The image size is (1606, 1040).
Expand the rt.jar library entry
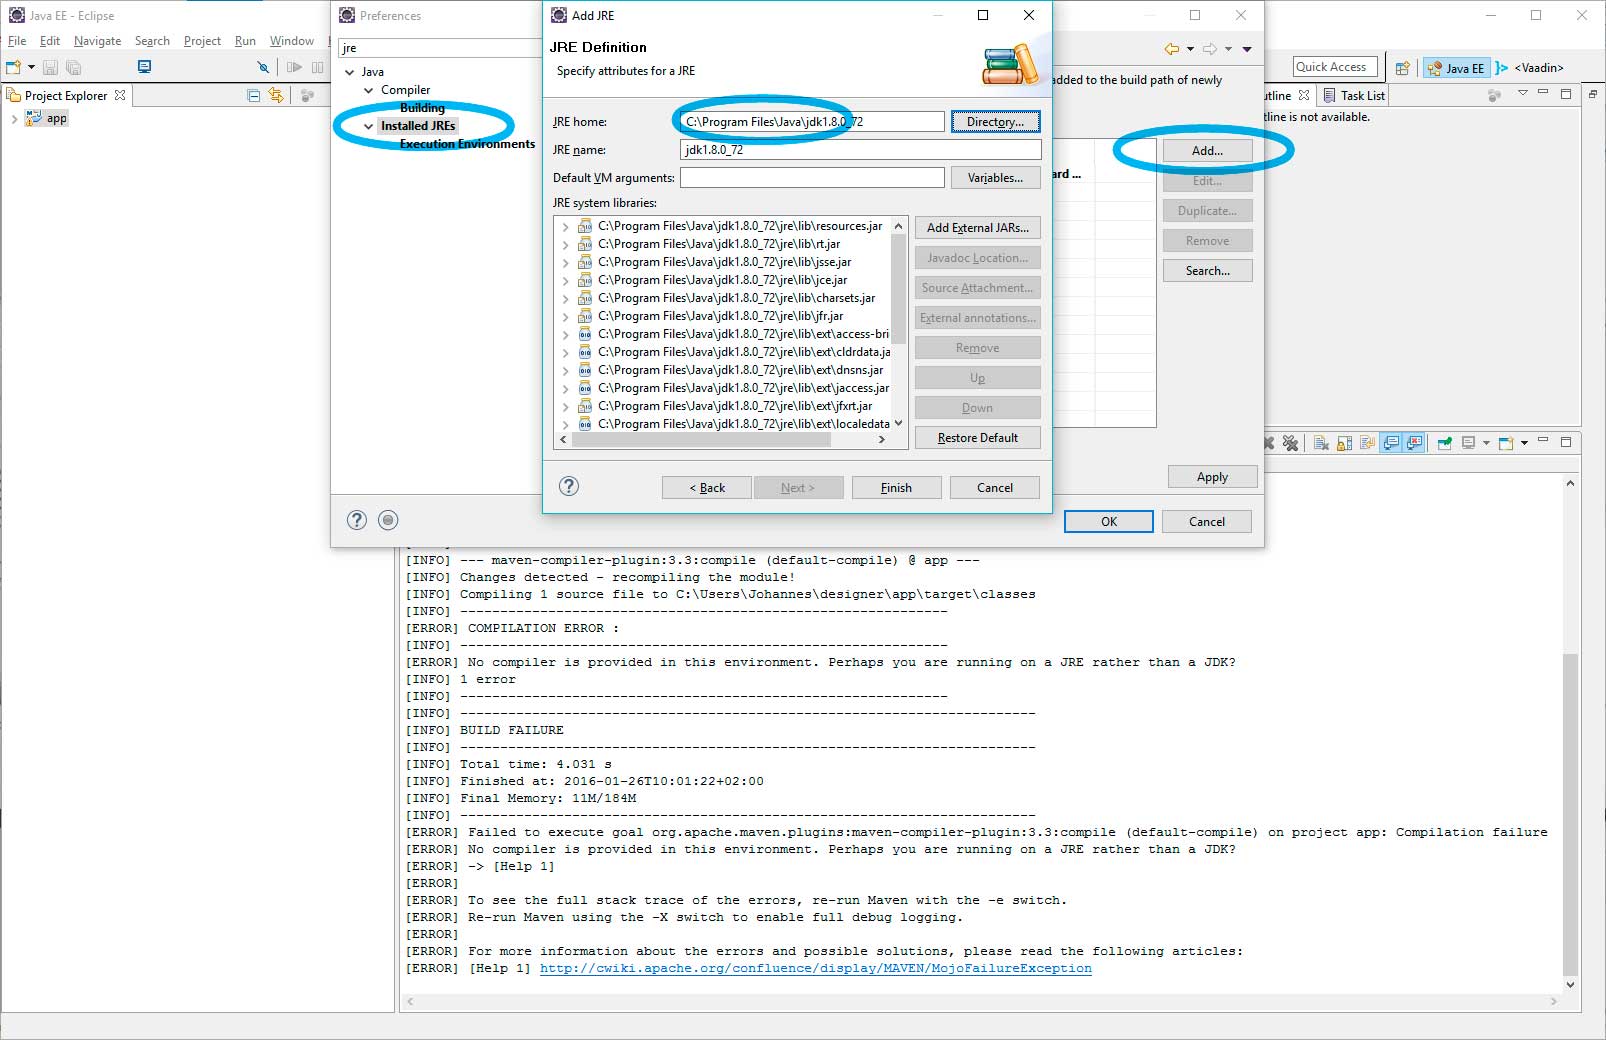pyautogui.click(x=565, y=245)
